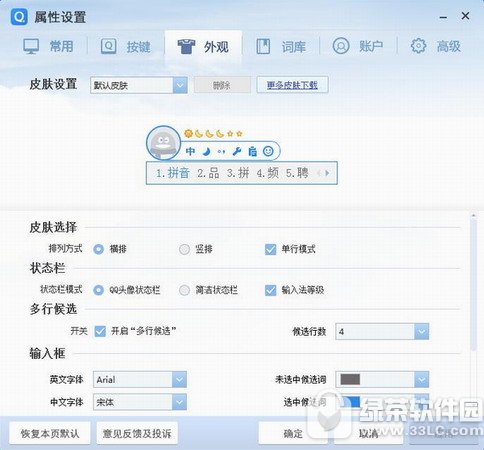
Task: Minimize the 属性设置 window
Action: 443,17
